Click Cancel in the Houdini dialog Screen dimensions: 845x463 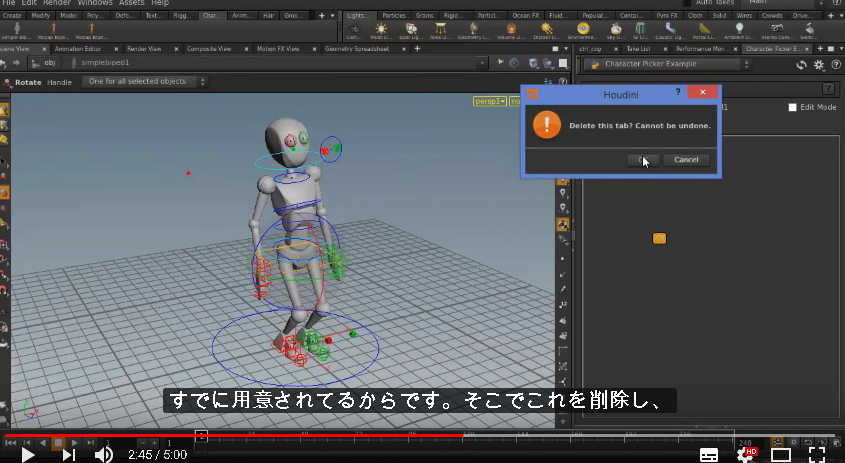686,160
